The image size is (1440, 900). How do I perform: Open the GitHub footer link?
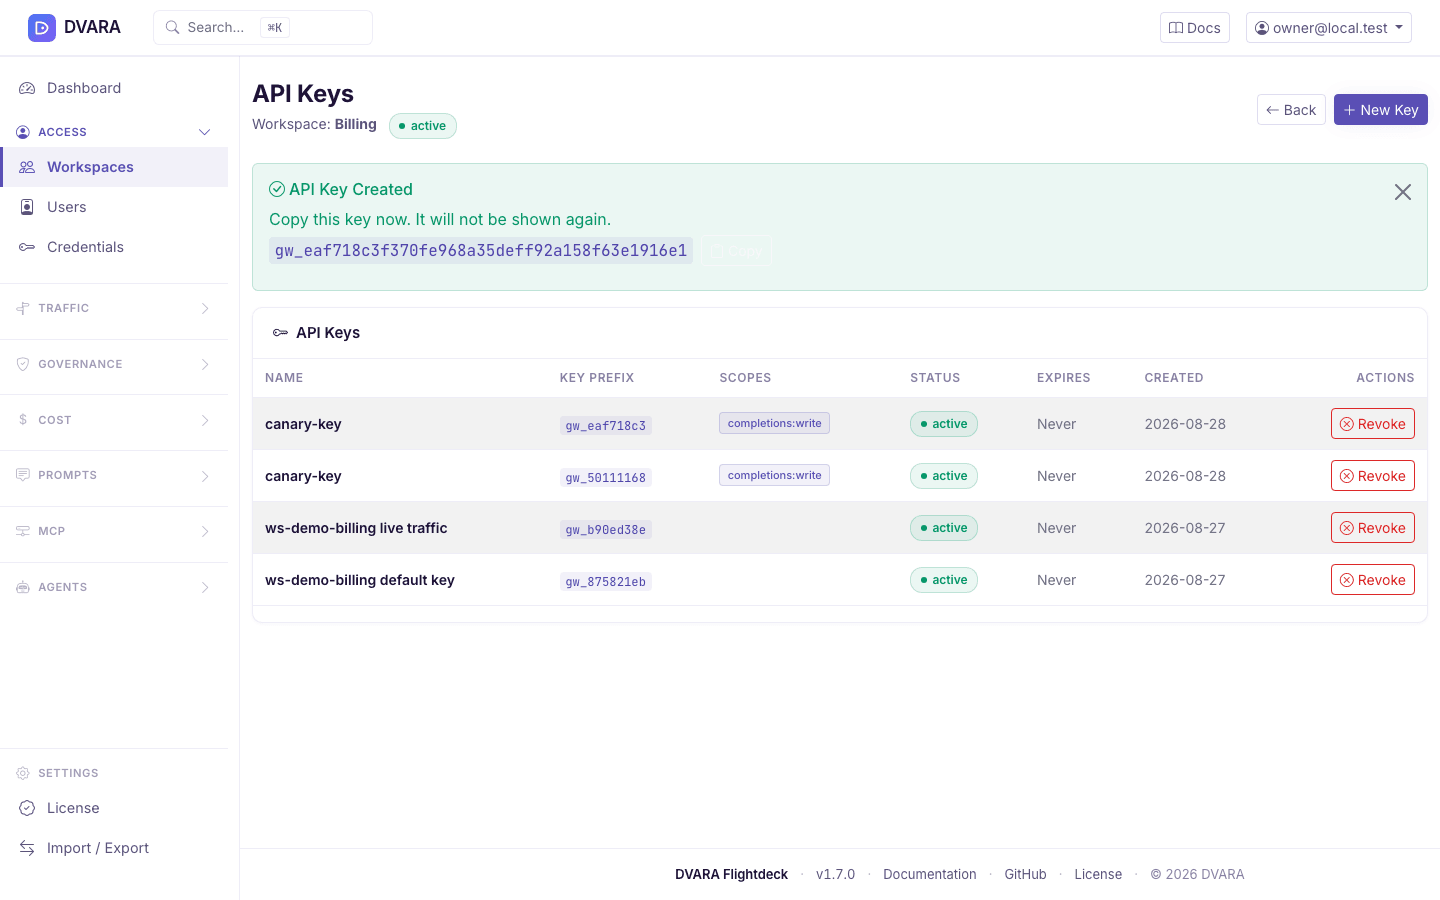pos(1025,874)
